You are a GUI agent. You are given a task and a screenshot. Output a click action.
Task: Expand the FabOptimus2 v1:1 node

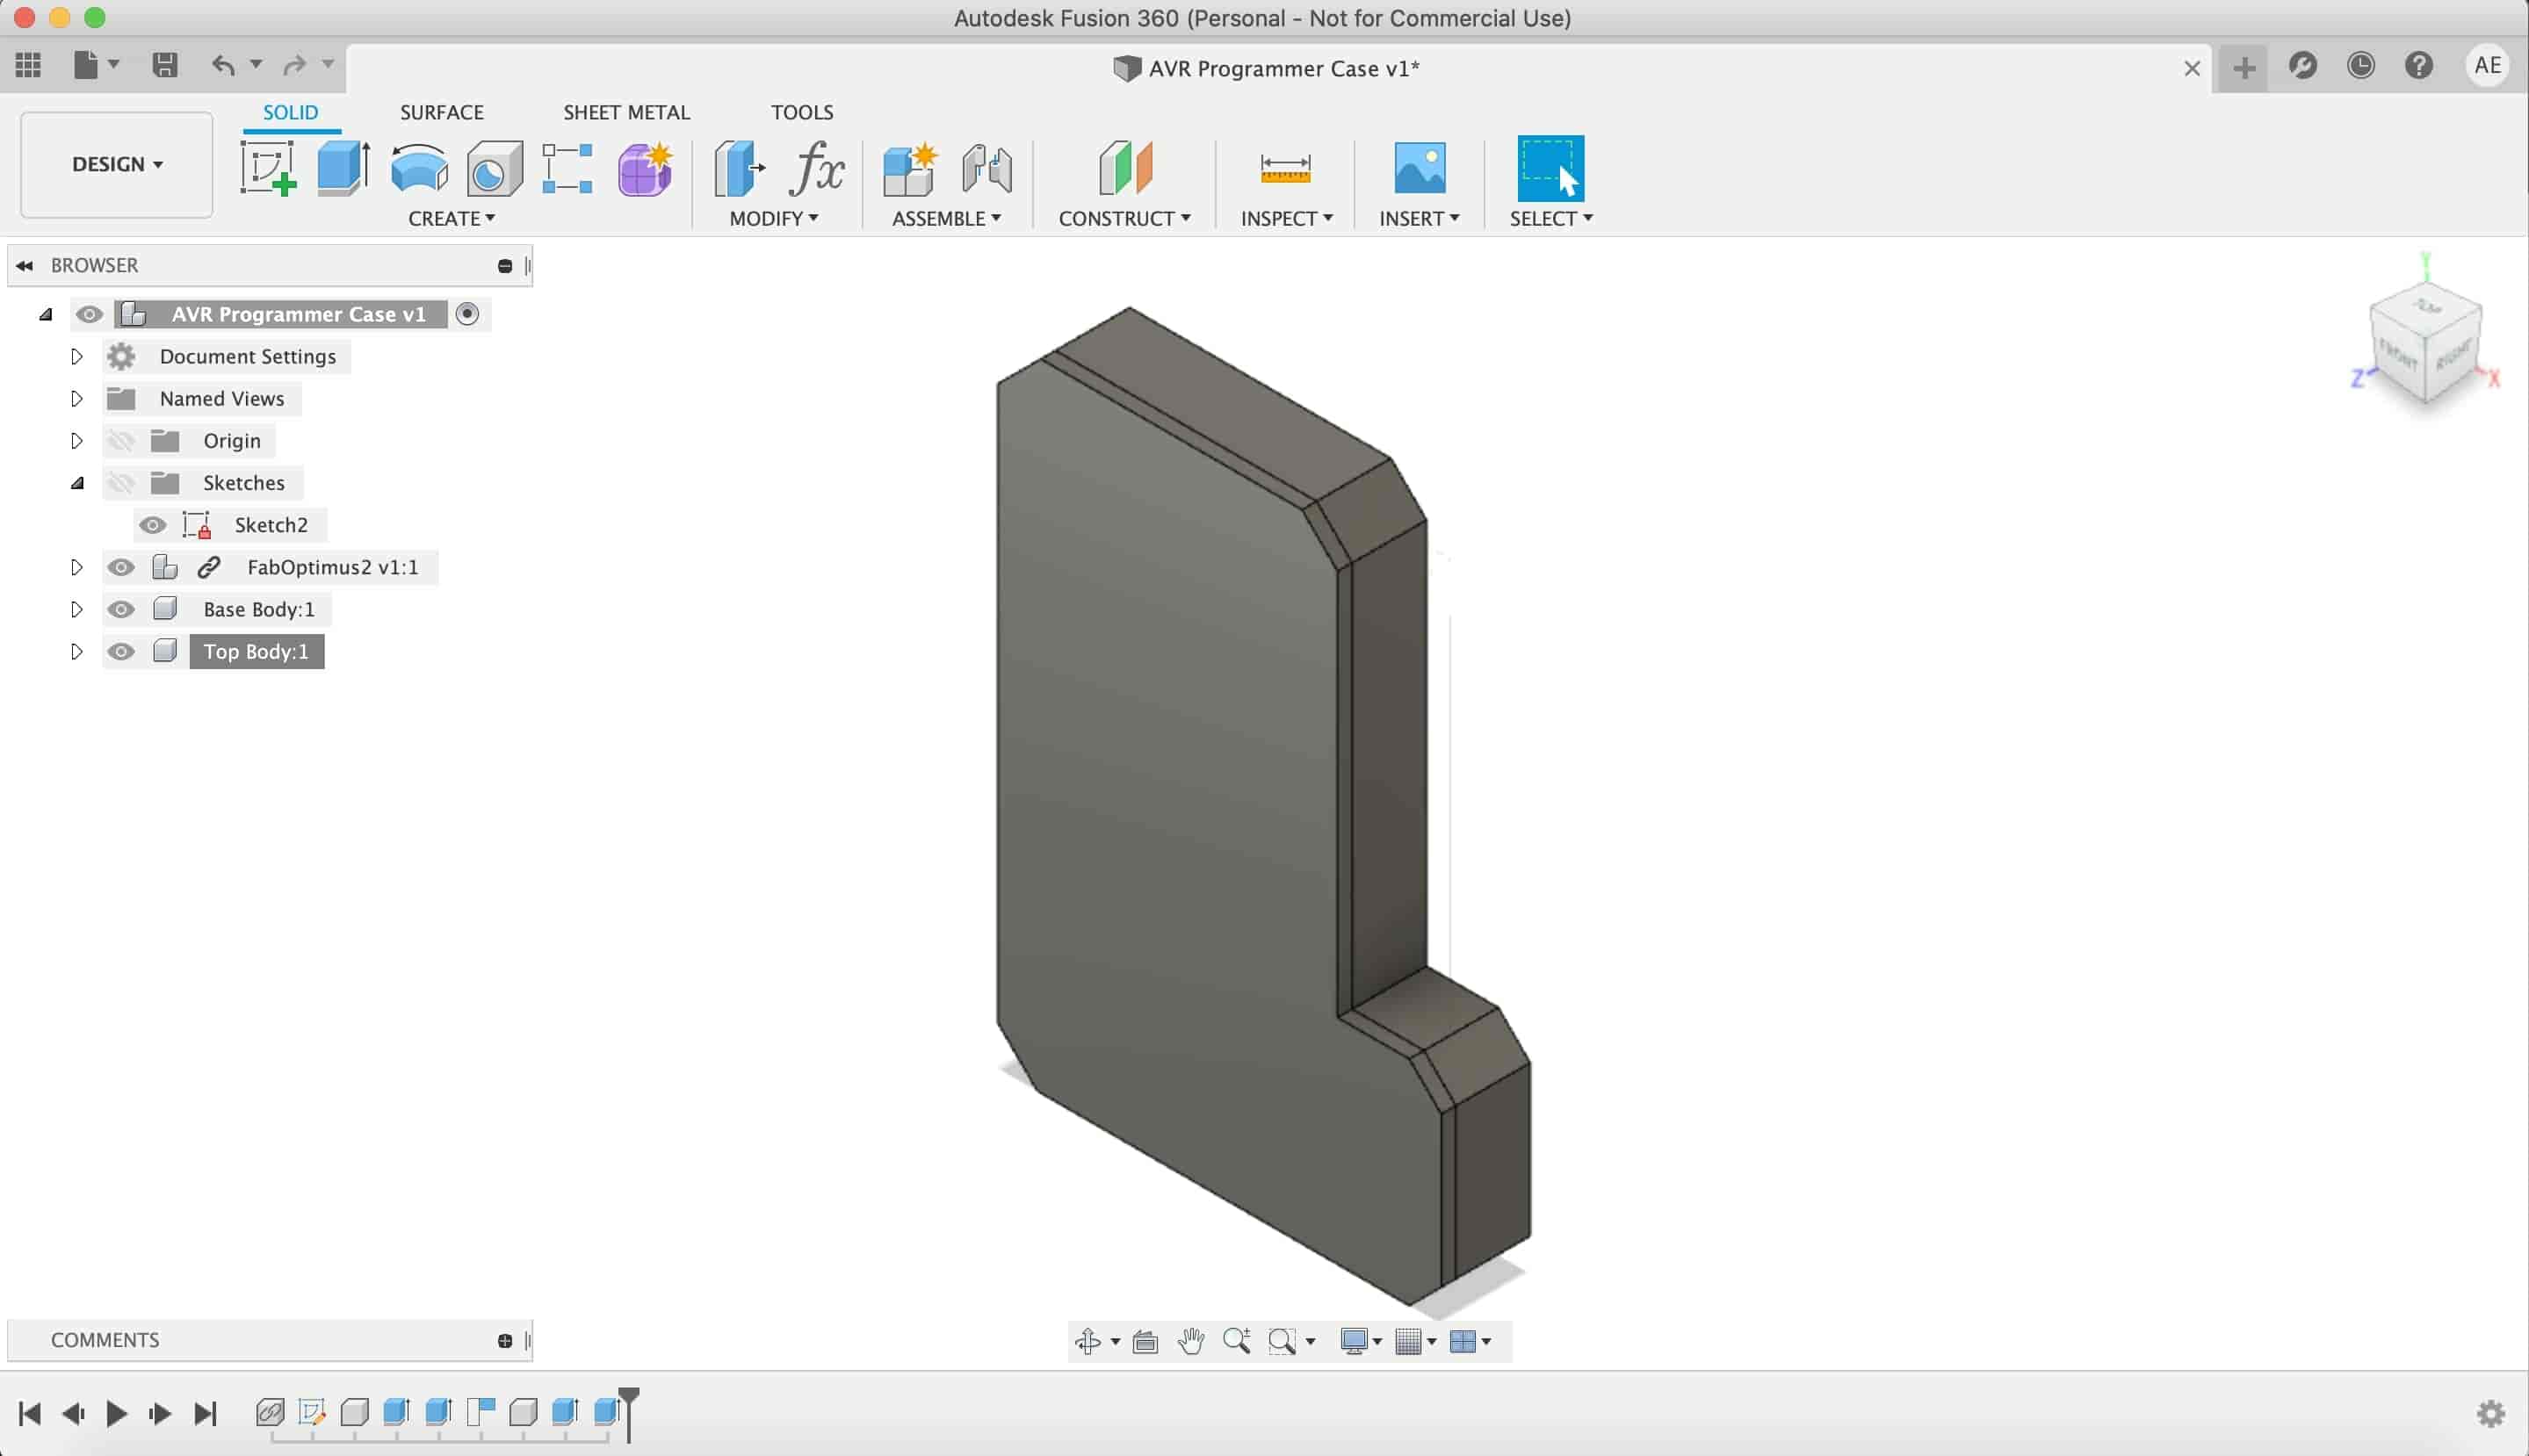coord(76,567)
